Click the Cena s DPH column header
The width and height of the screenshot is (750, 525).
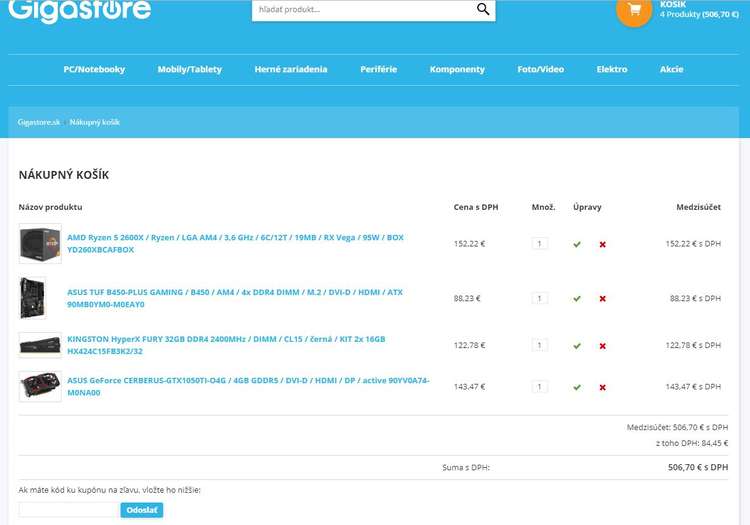coord(476,207)
